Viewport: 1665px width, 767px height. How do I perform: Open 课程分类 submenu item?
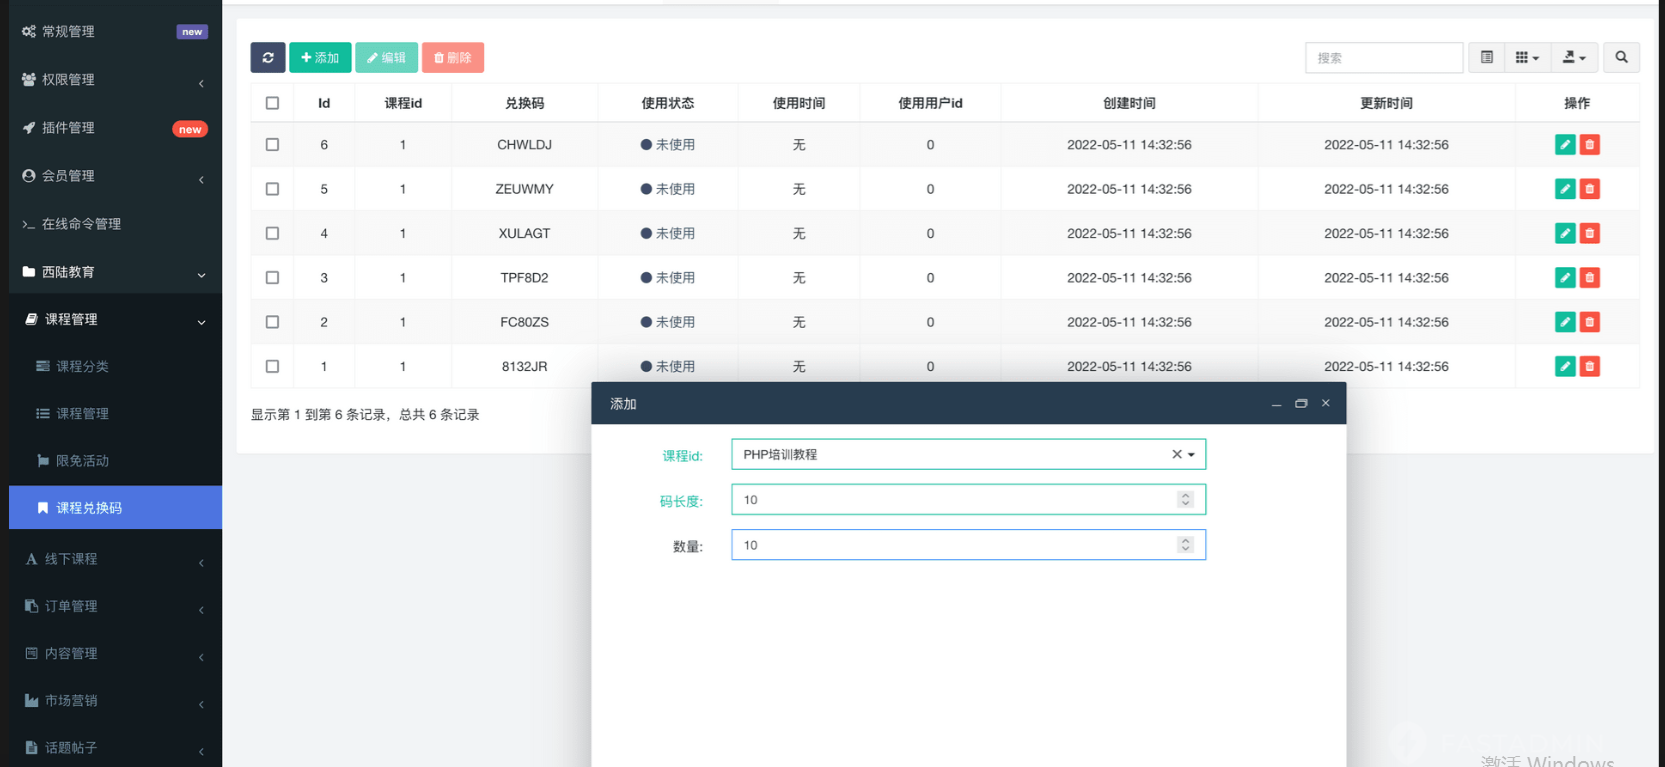115,367
